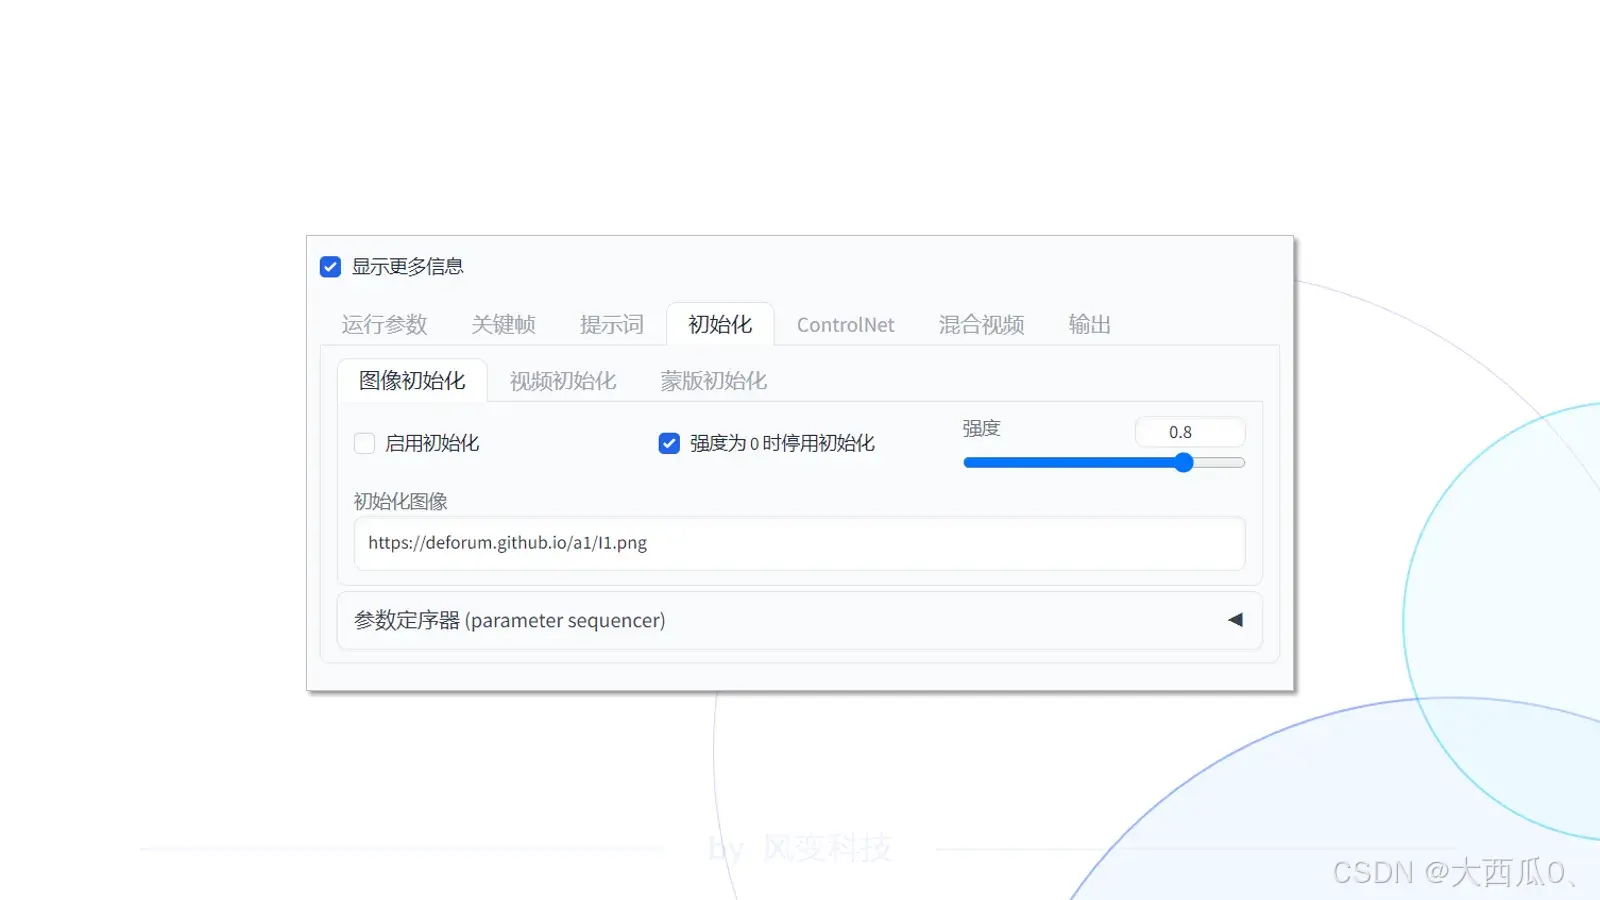Switch to the 输出 tab
Screen dimensions: 1600x900
(1089, 325)
